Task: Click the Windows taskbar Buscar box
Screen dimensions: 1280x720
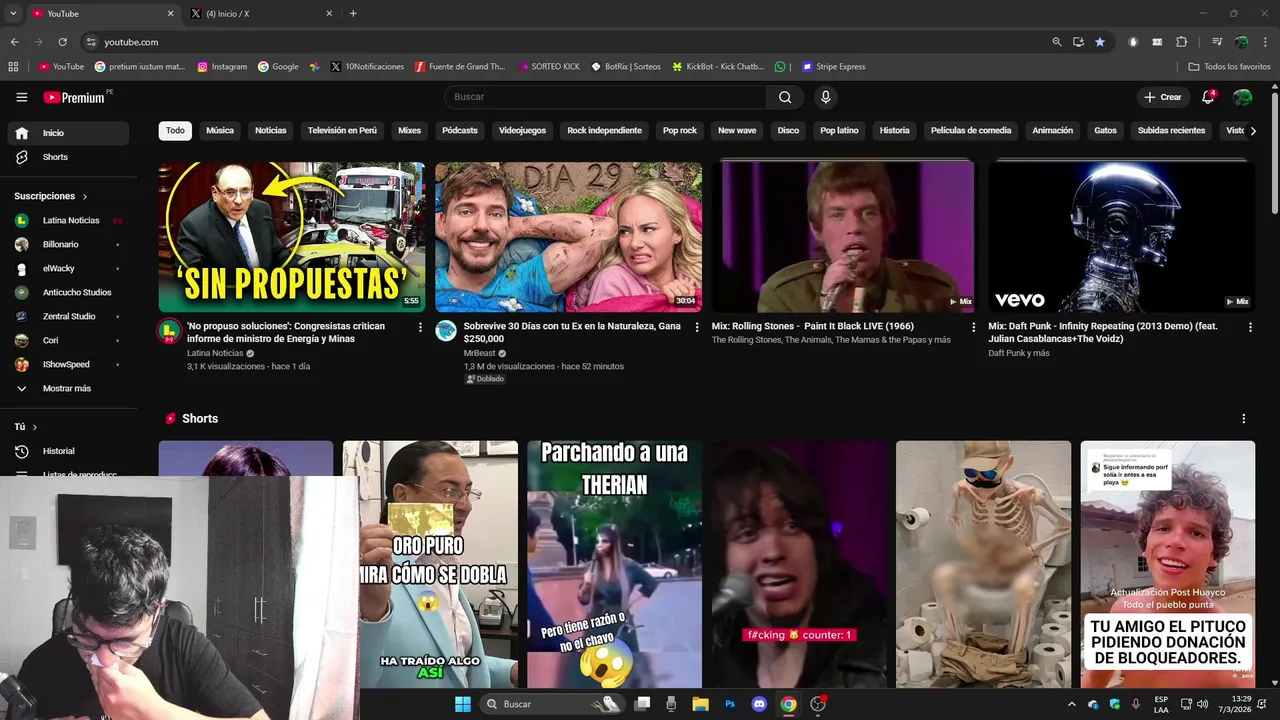Action: tap(552, 704)
